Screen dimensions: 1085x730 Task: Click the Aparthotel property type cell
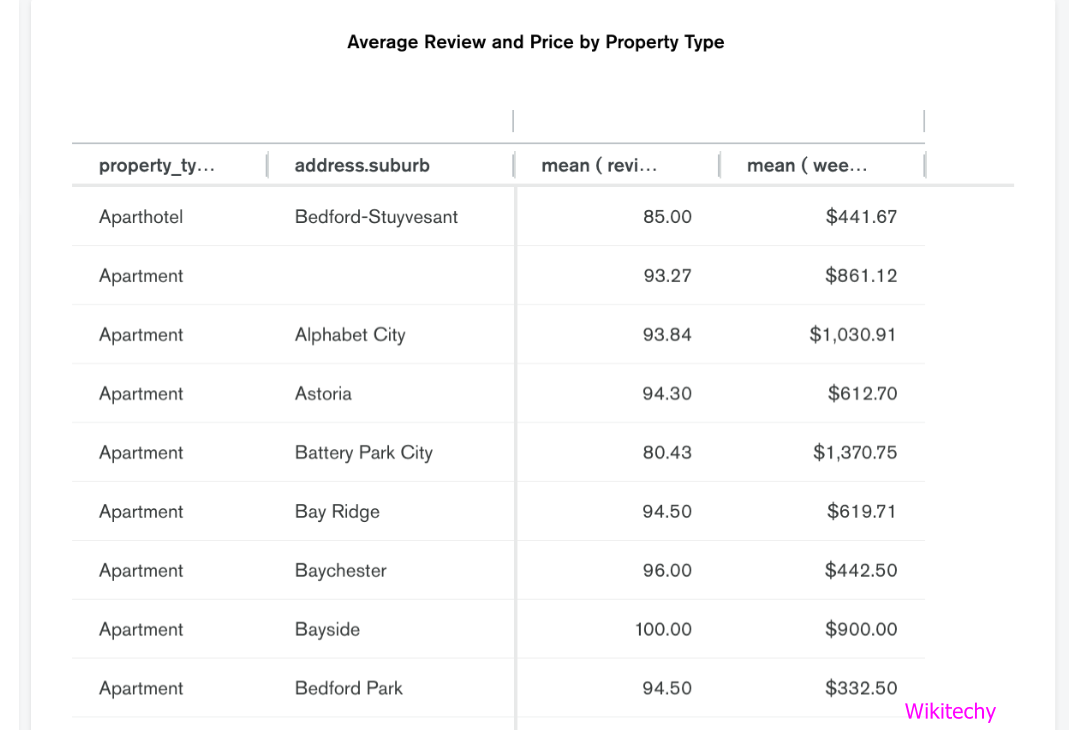tap(141, 217)
